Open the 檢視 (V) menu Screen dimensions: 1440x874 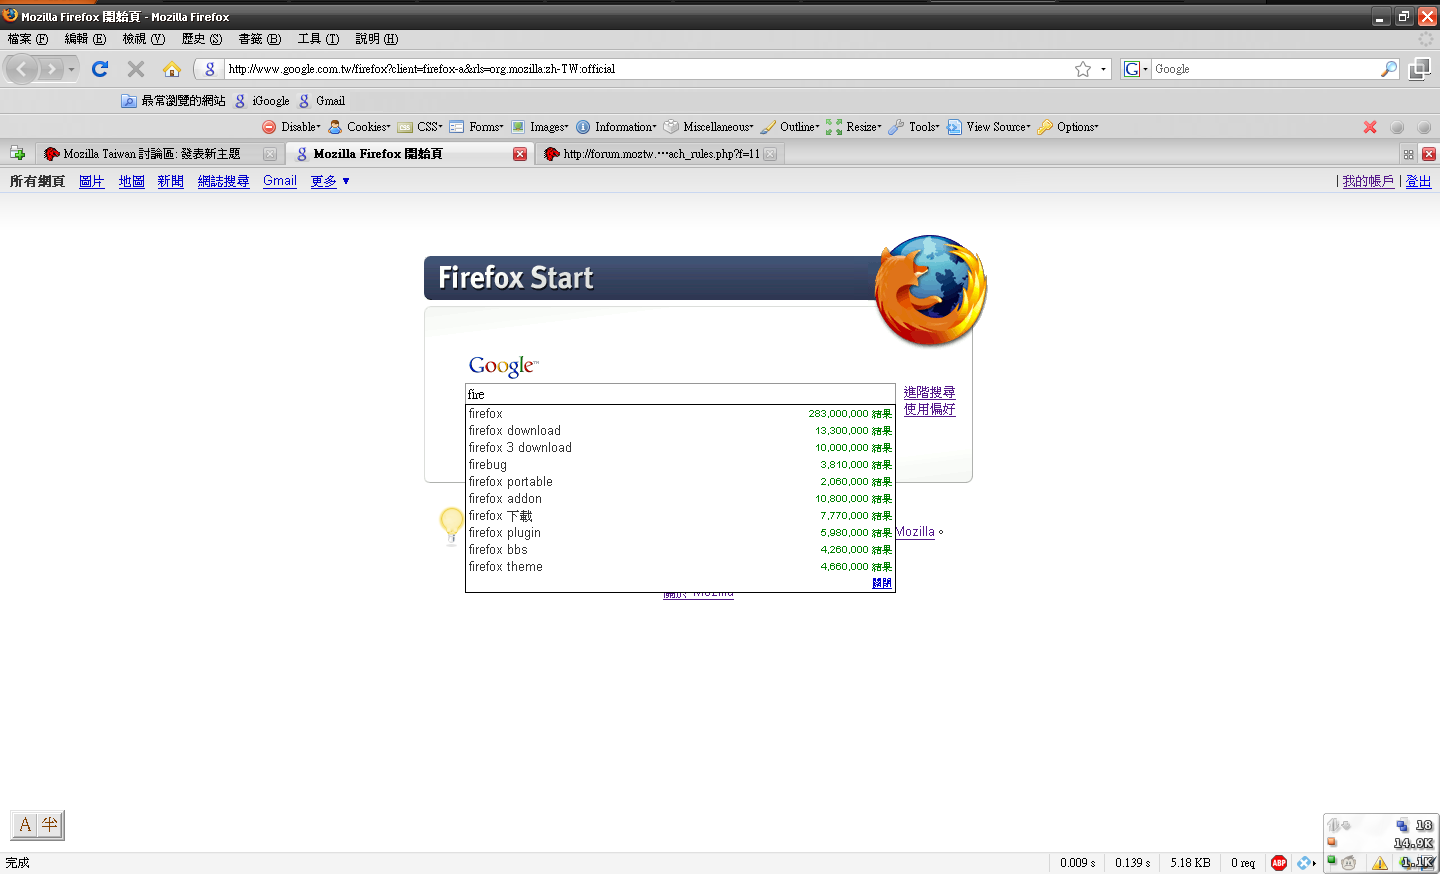pyautogui.click(x=144, y=39)
